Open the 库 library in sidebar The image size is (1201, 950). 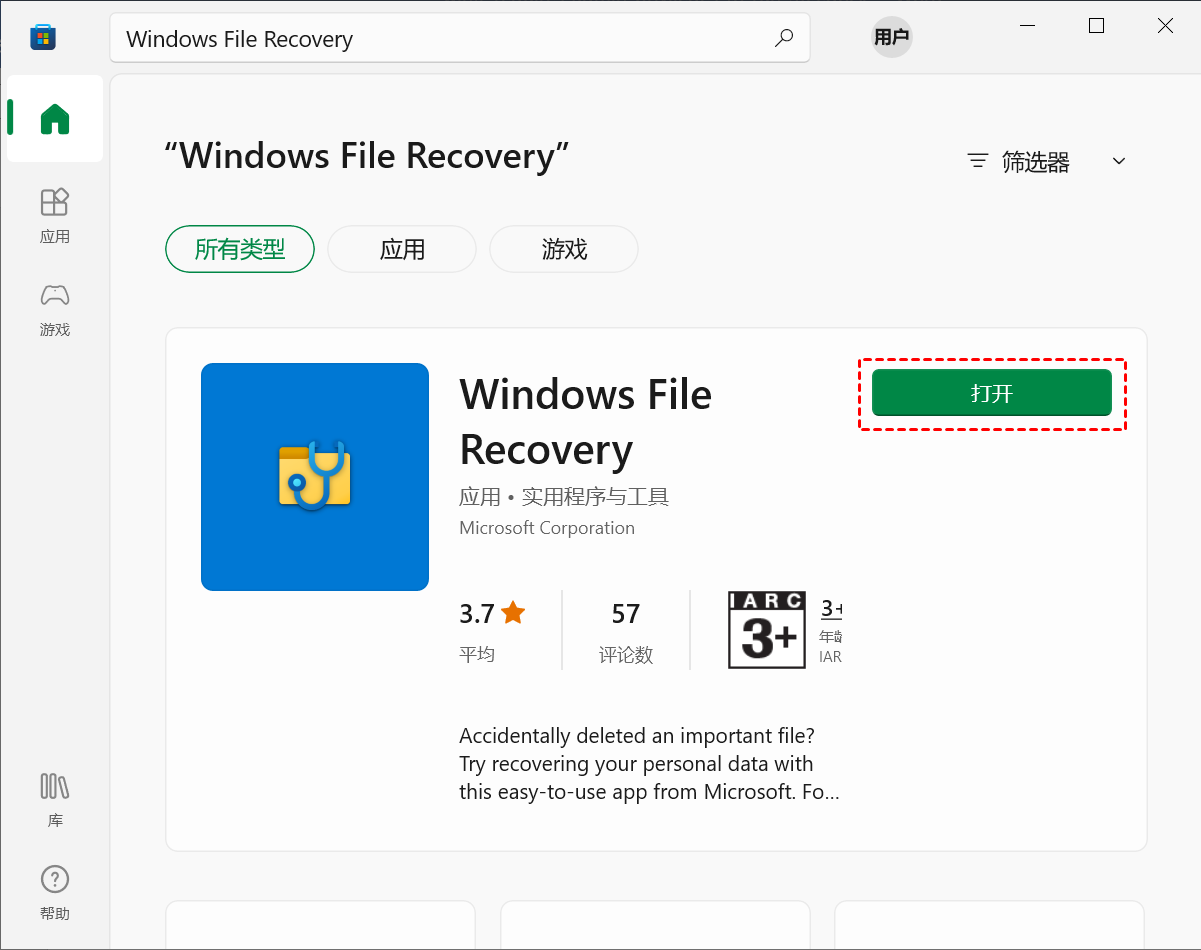pos(55,800)
